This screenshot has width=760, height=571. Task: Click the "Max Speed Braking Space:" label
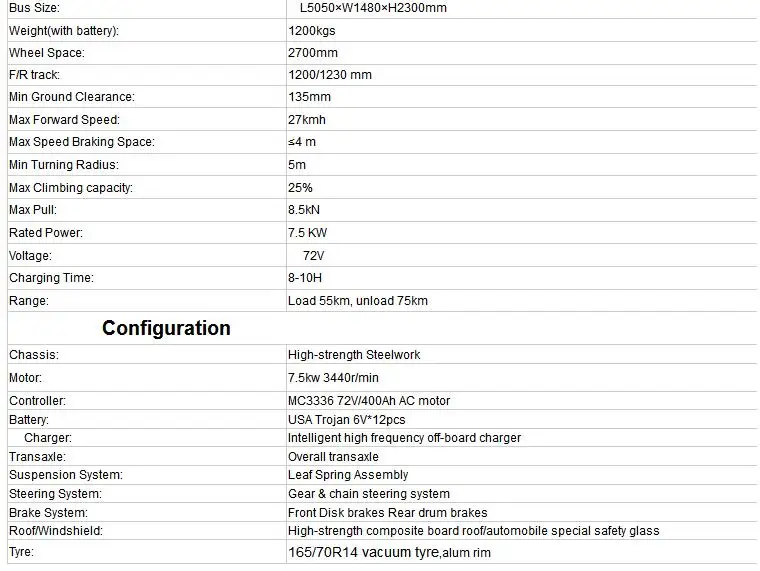click(x=82, y=142)
